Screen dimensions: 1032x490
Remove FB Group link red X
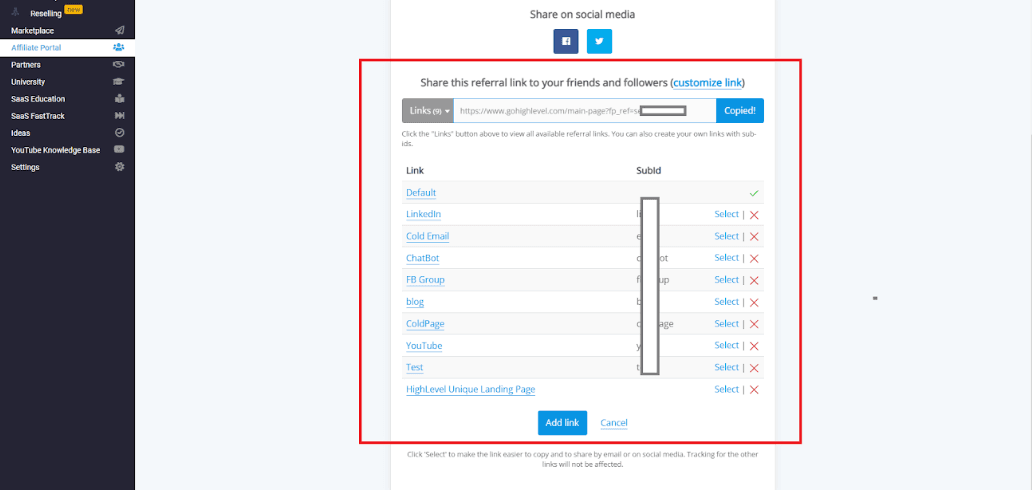[754, 281]
